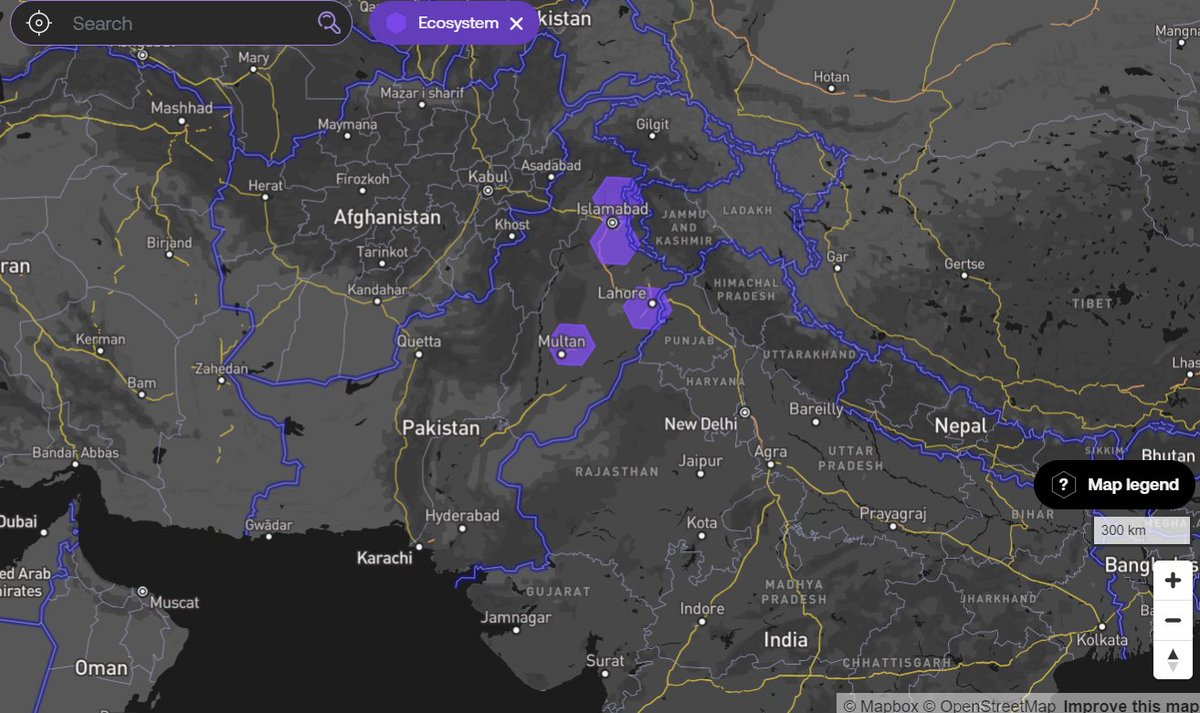Click the Oman country label
The image size is (1200, 713).
(101, 668)
